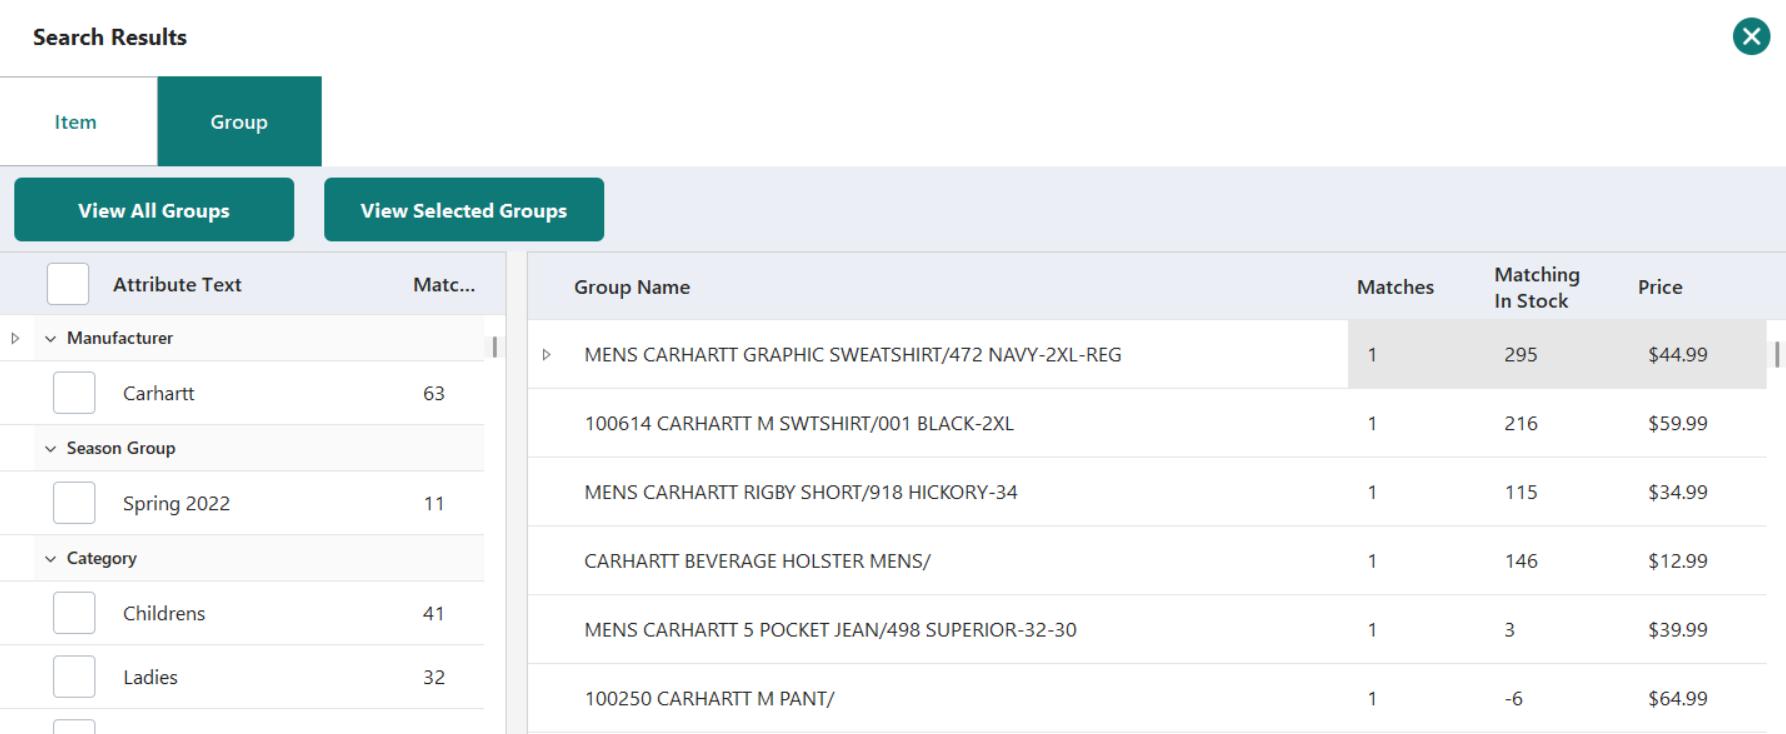Screen dimensions: 1786x734
Task: Click the group results scrollbar thumb
Action: tap(1777, 354)
